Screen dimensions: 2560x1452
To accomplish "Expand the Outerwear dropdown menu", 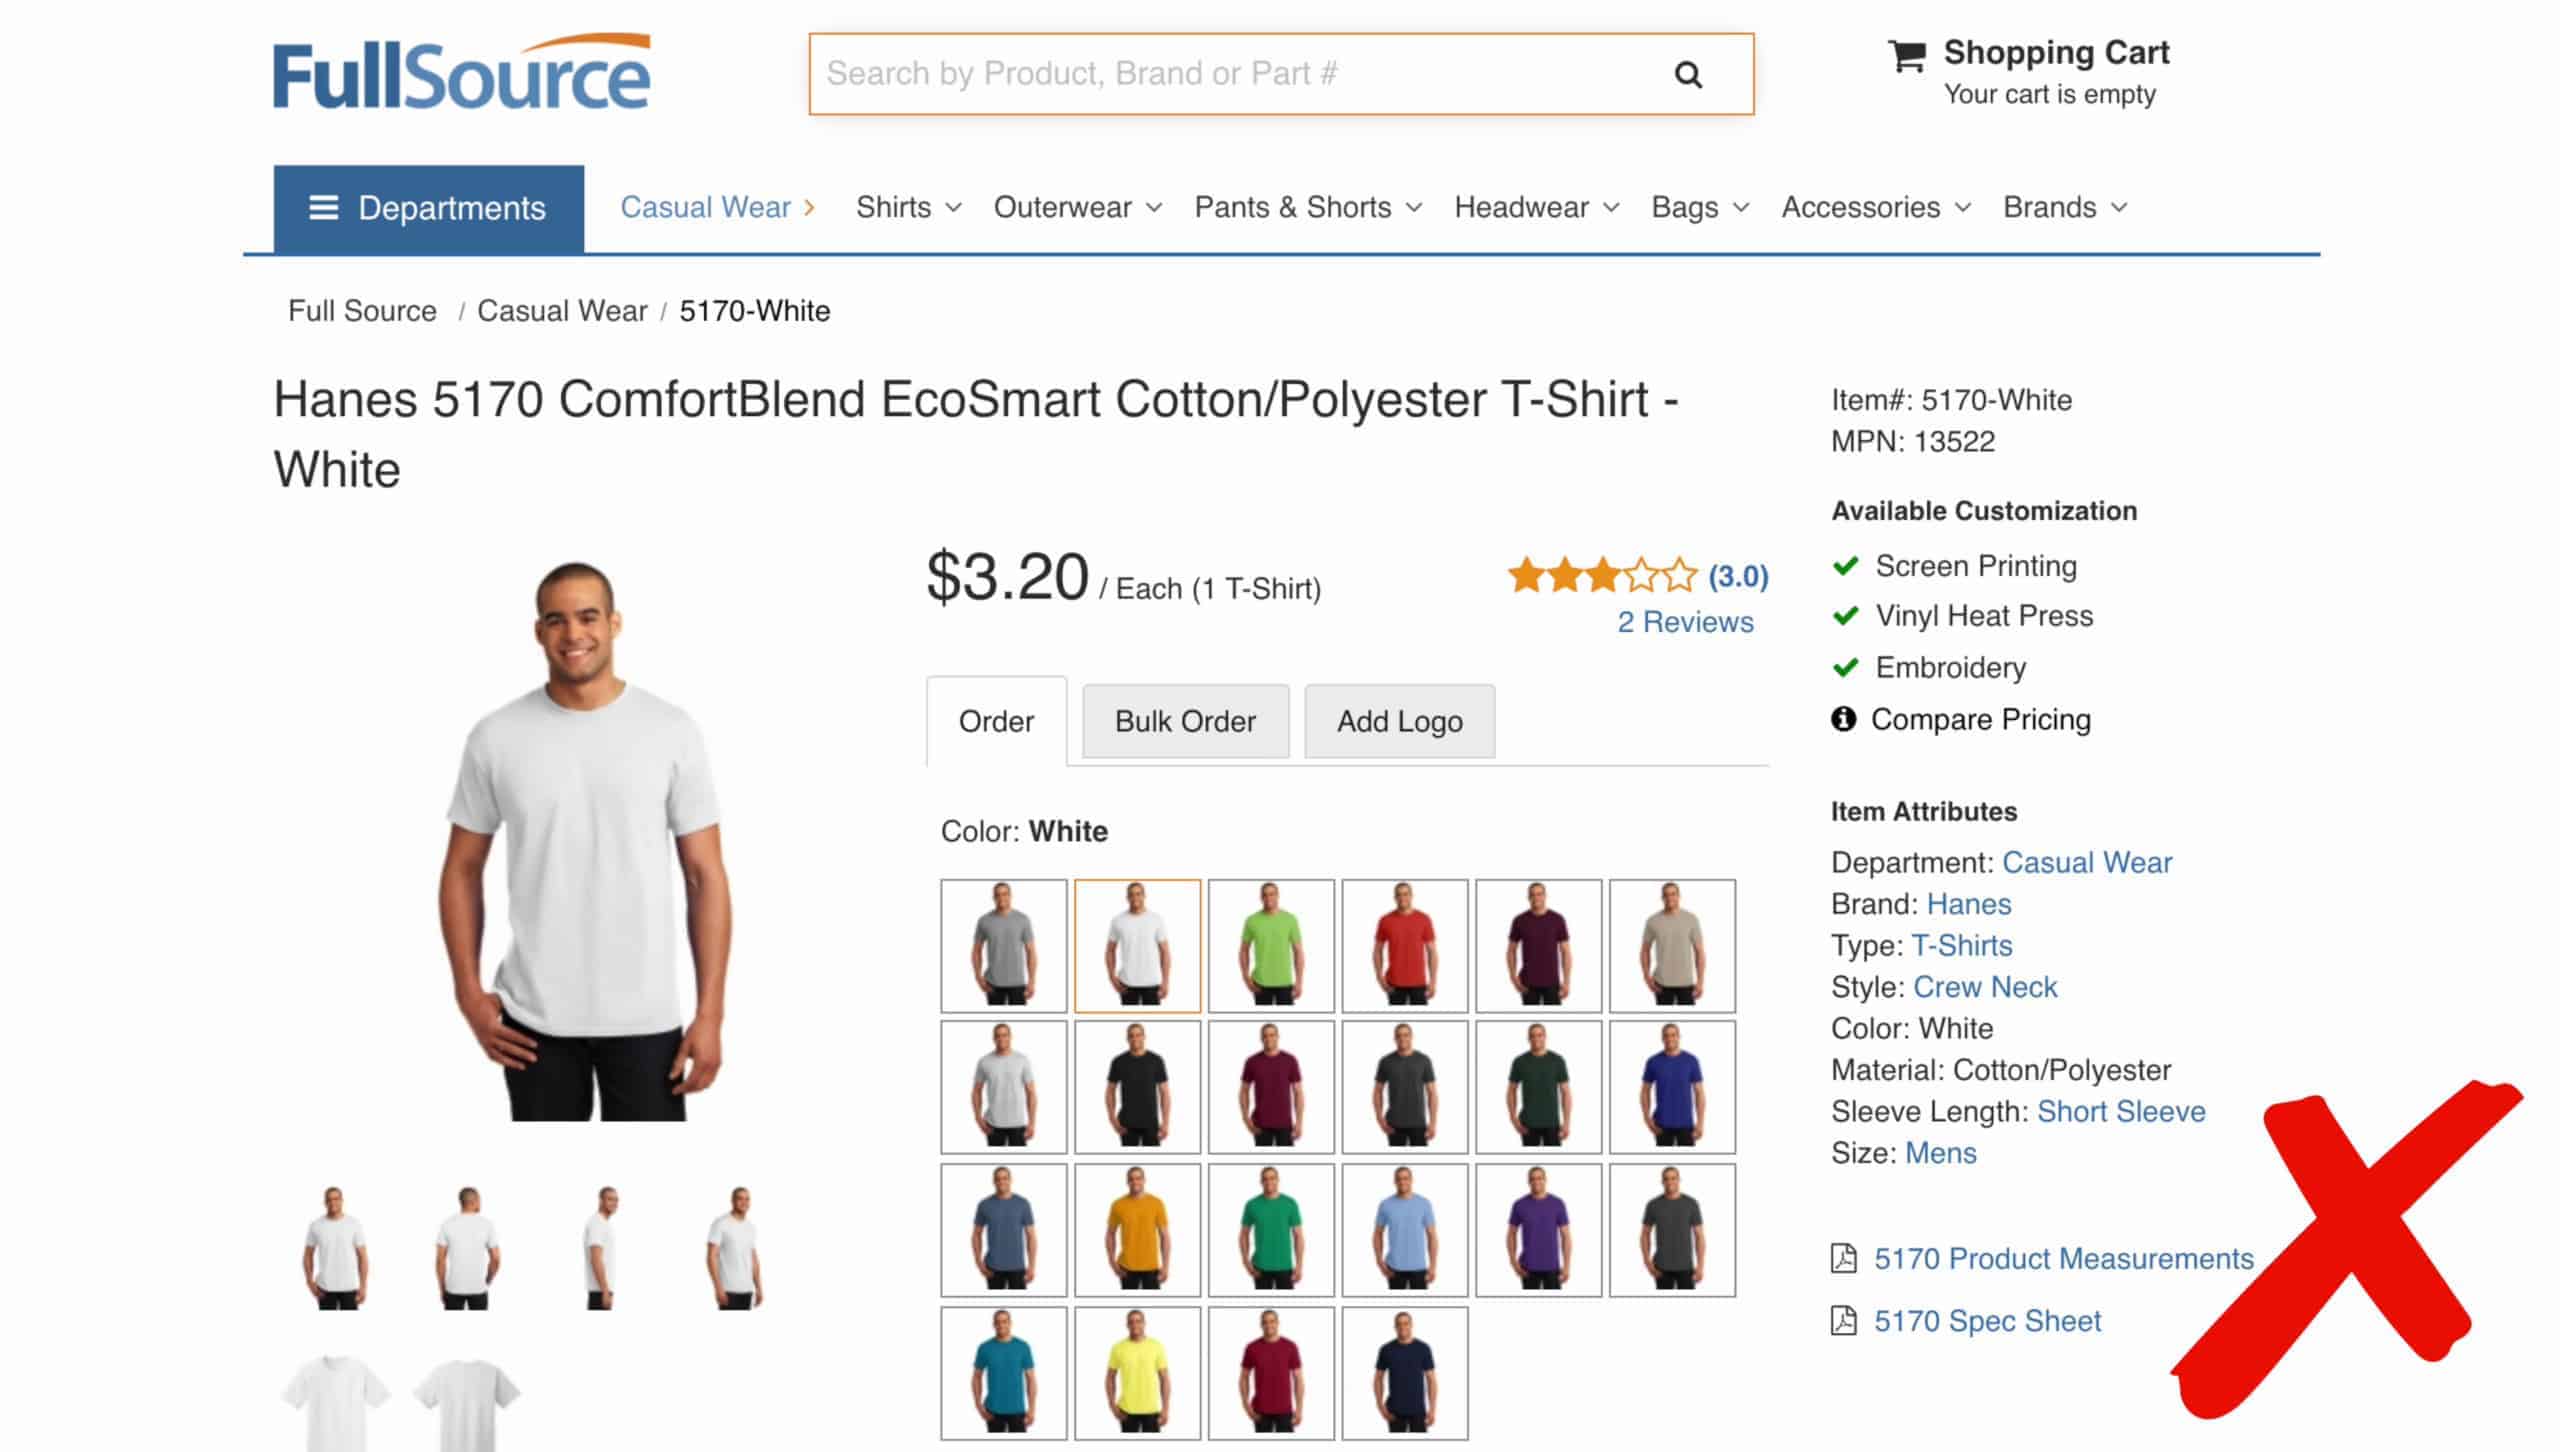I will pyautogui.click(x=1077, y=208).
